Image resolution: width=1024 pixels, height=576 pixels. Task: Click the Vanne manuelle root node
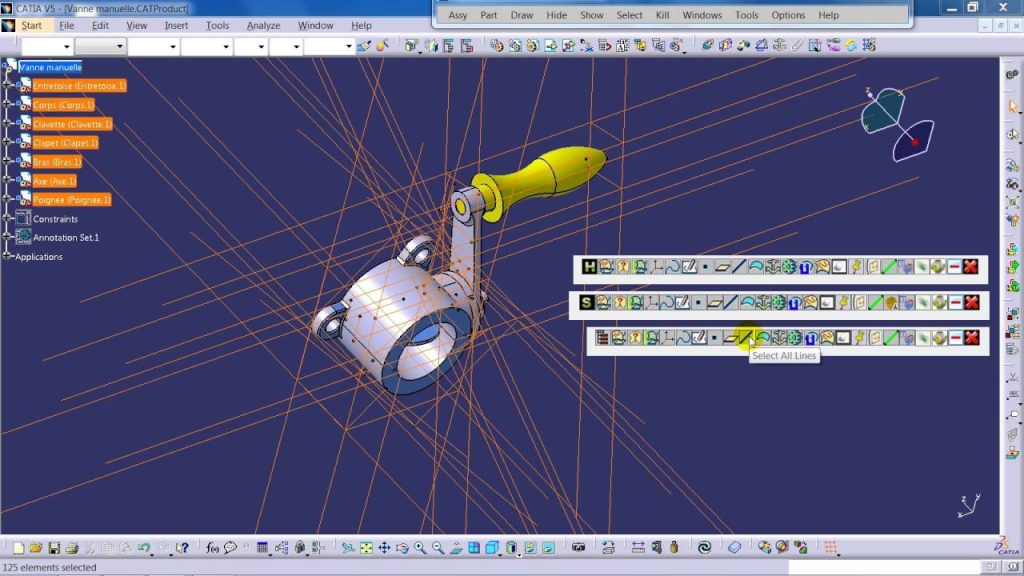pyautogui.click(x=50, y=67)
